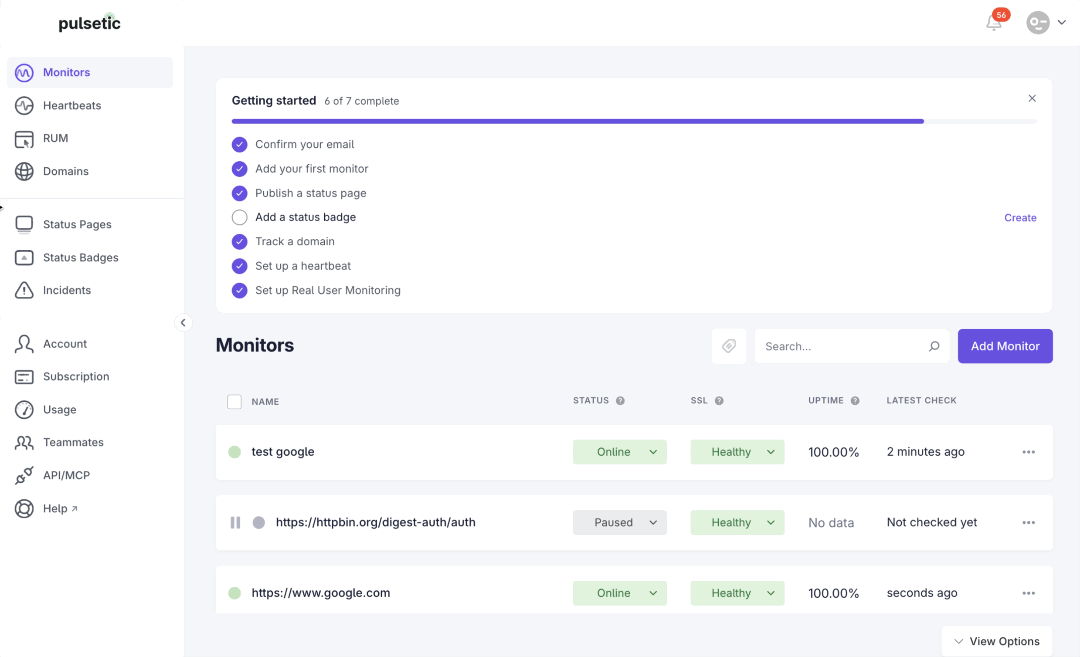This screenshot has width=1080, height=657.
Task: Click the Status Badges icon
Action: point(24,258)
